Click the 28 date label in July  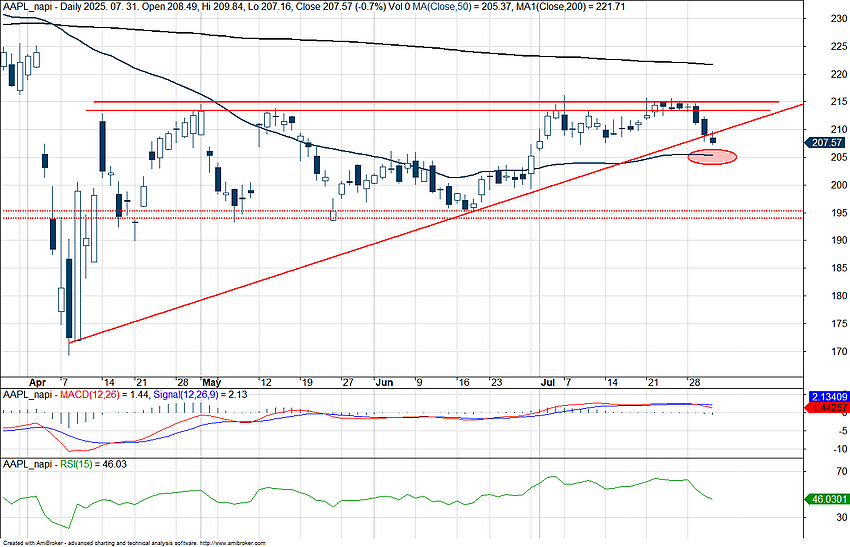click(694, 382)
